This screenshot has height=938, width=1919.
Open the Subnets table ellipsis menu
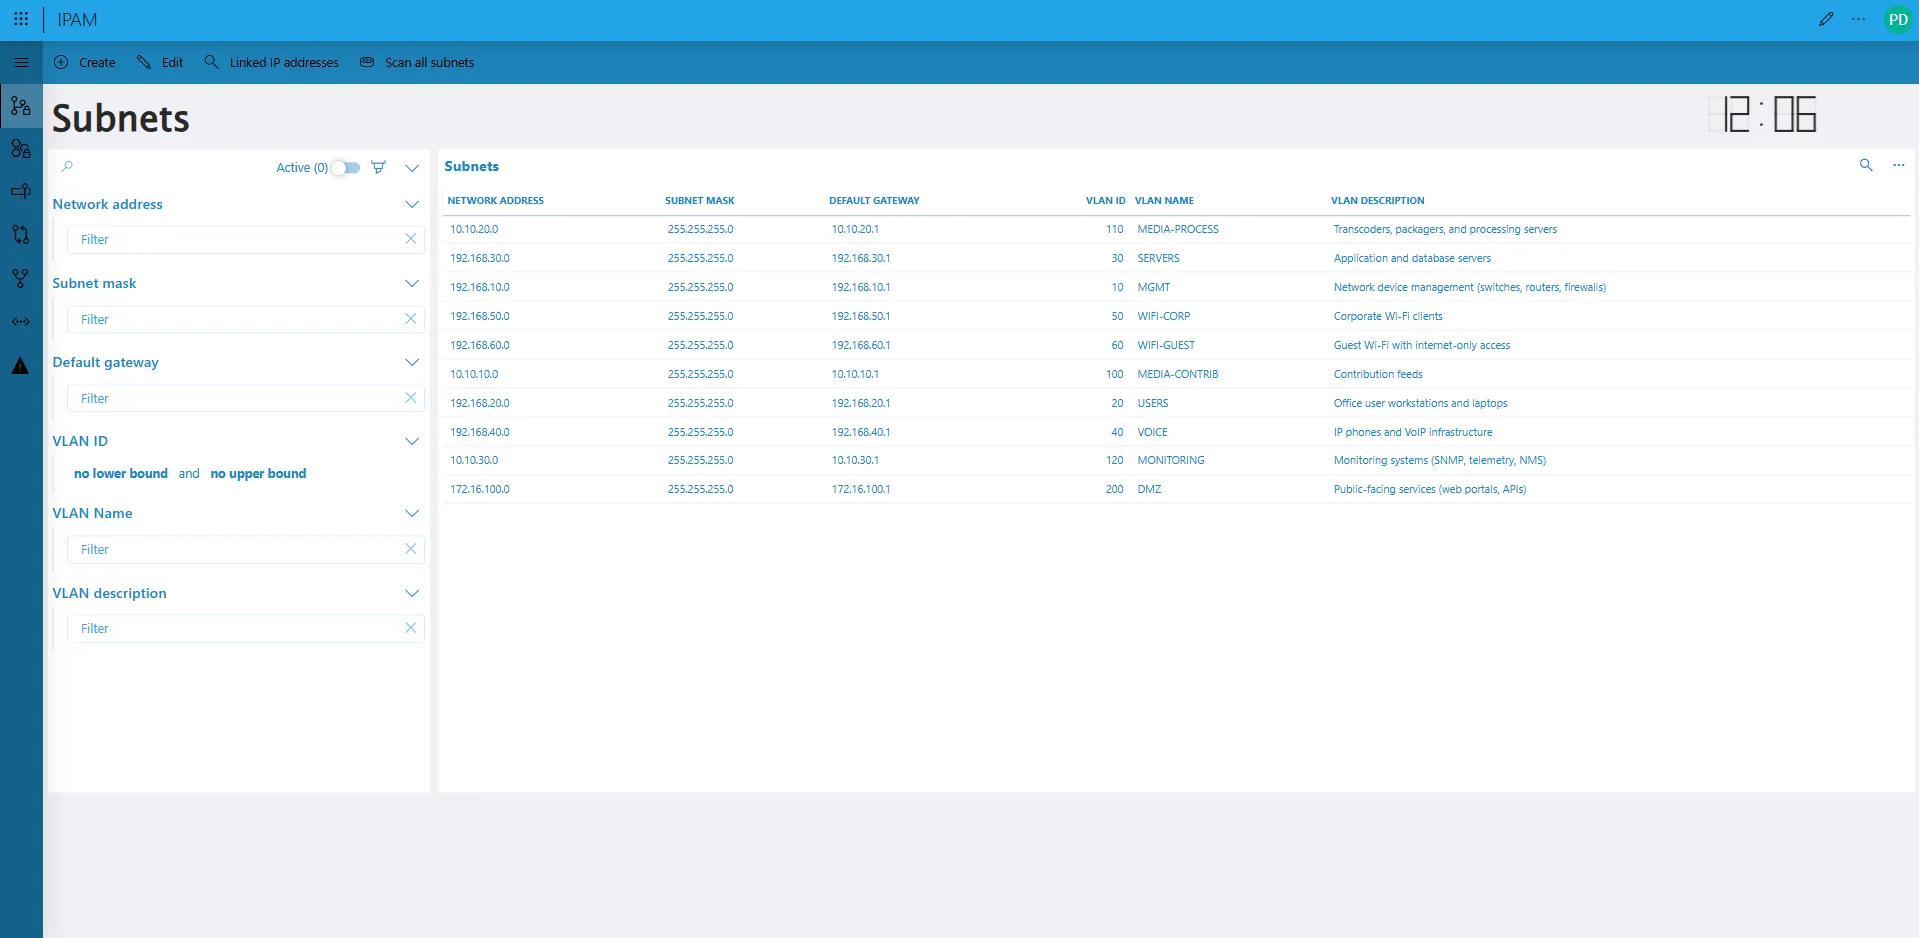pos(1898,165)
